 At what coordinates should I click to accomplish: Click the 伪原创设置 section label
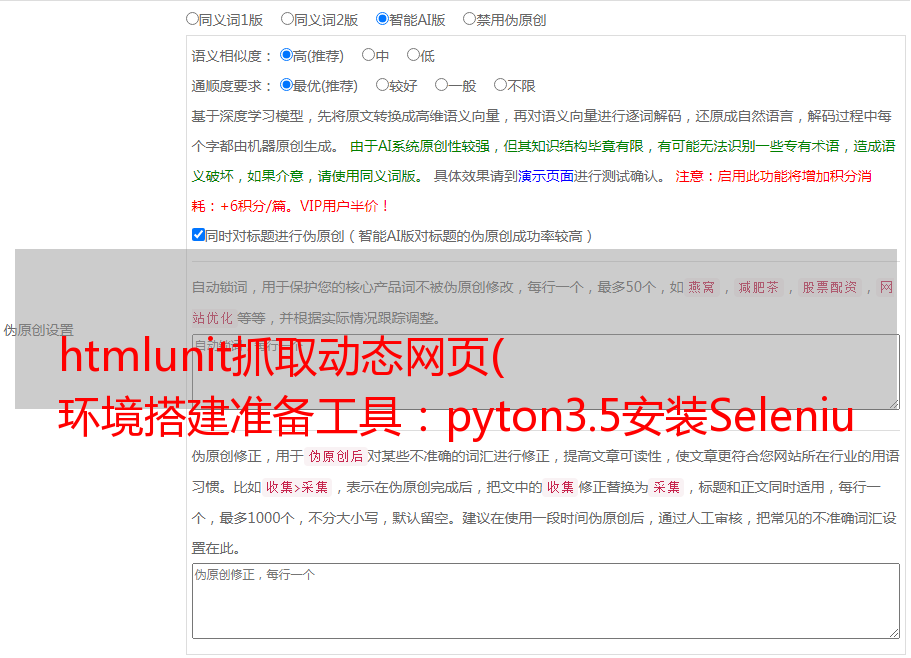39,330
